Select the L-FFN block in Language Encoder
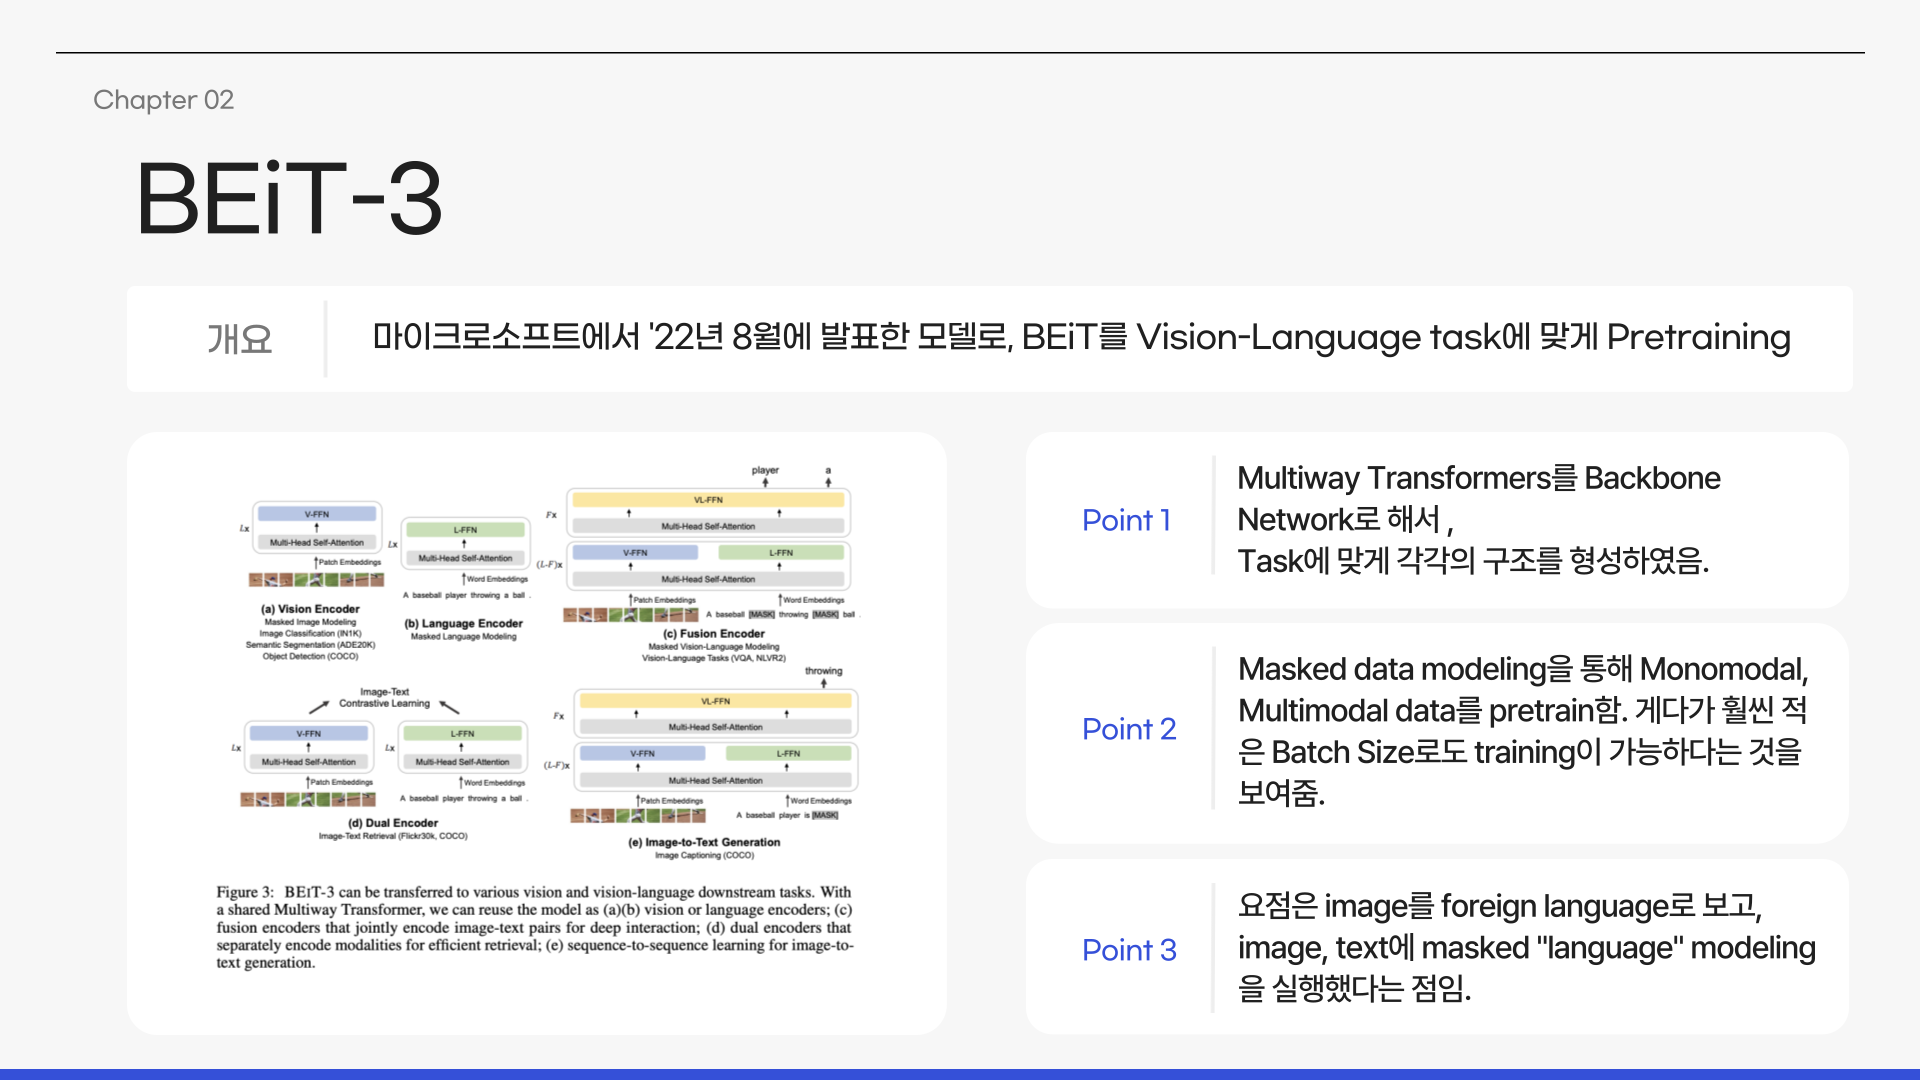 [x=463, y=528]
